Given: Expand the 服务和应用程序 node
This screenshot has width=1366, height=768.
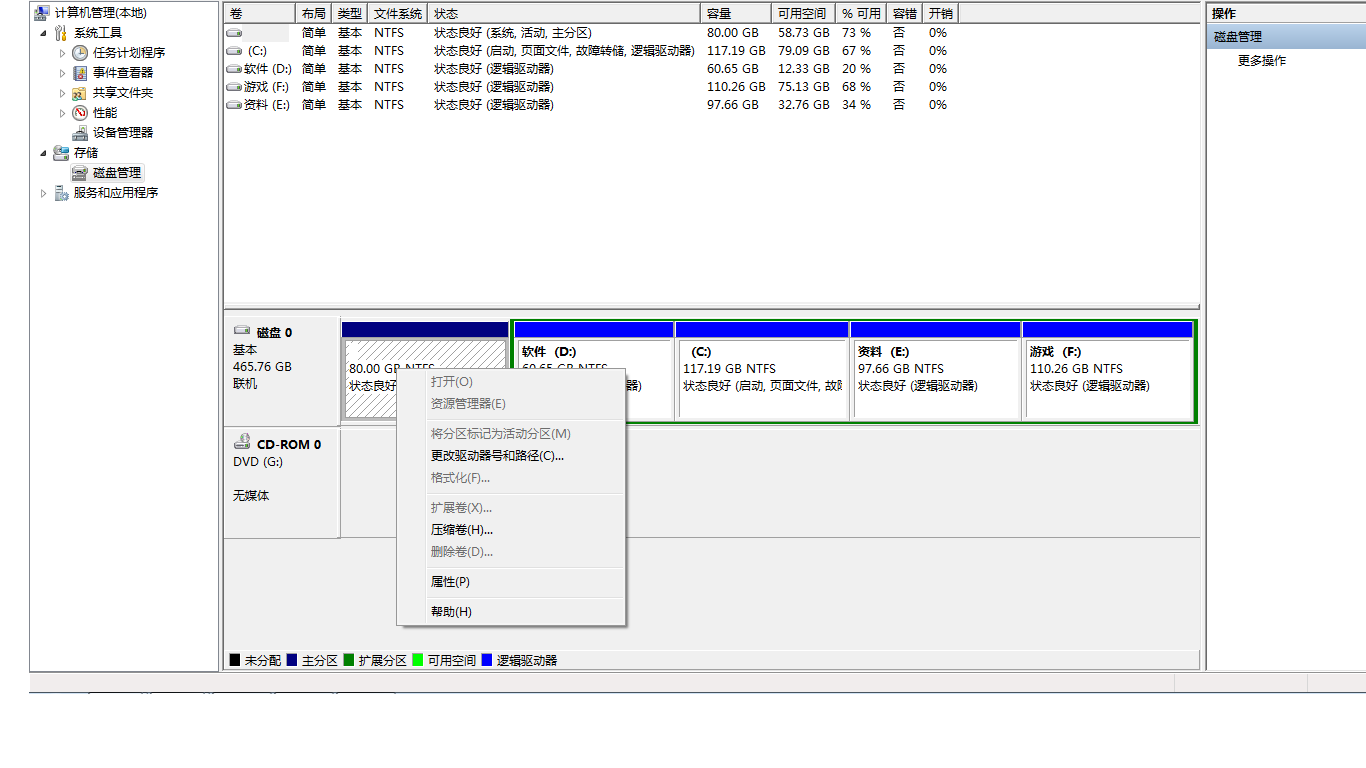Looking at the screenshot, I should tap(43, 193).
